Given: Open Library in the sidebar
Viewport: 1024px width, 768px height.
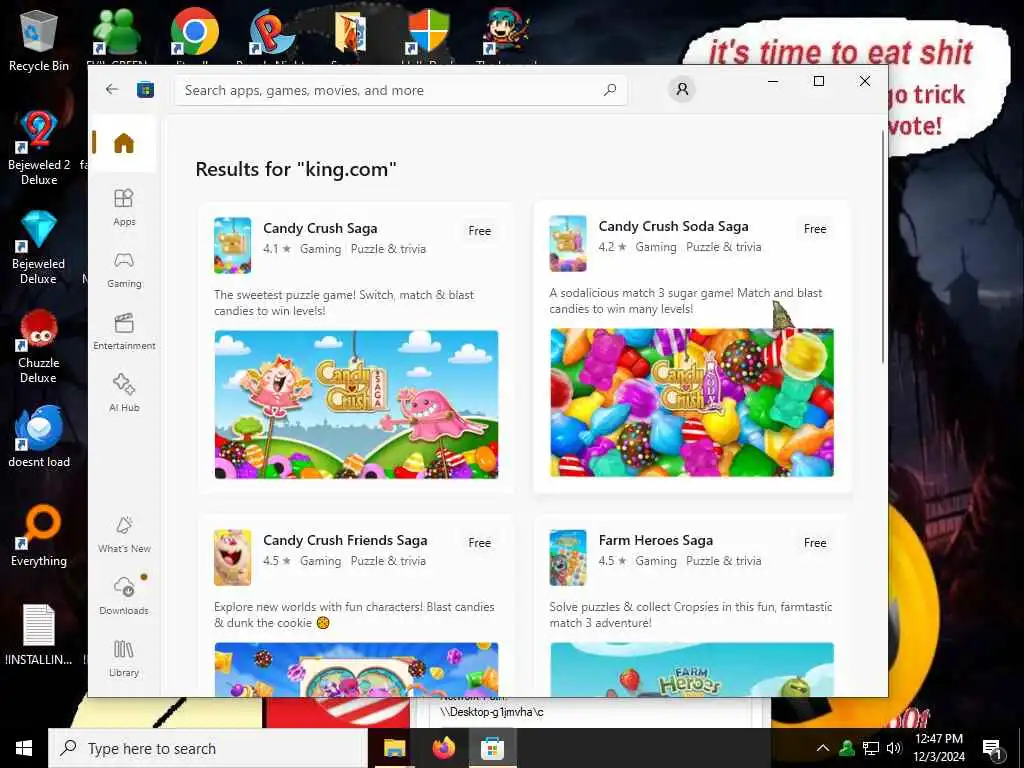Looking at the screenshot, I should pyautogui.click(x=124, y=658).
